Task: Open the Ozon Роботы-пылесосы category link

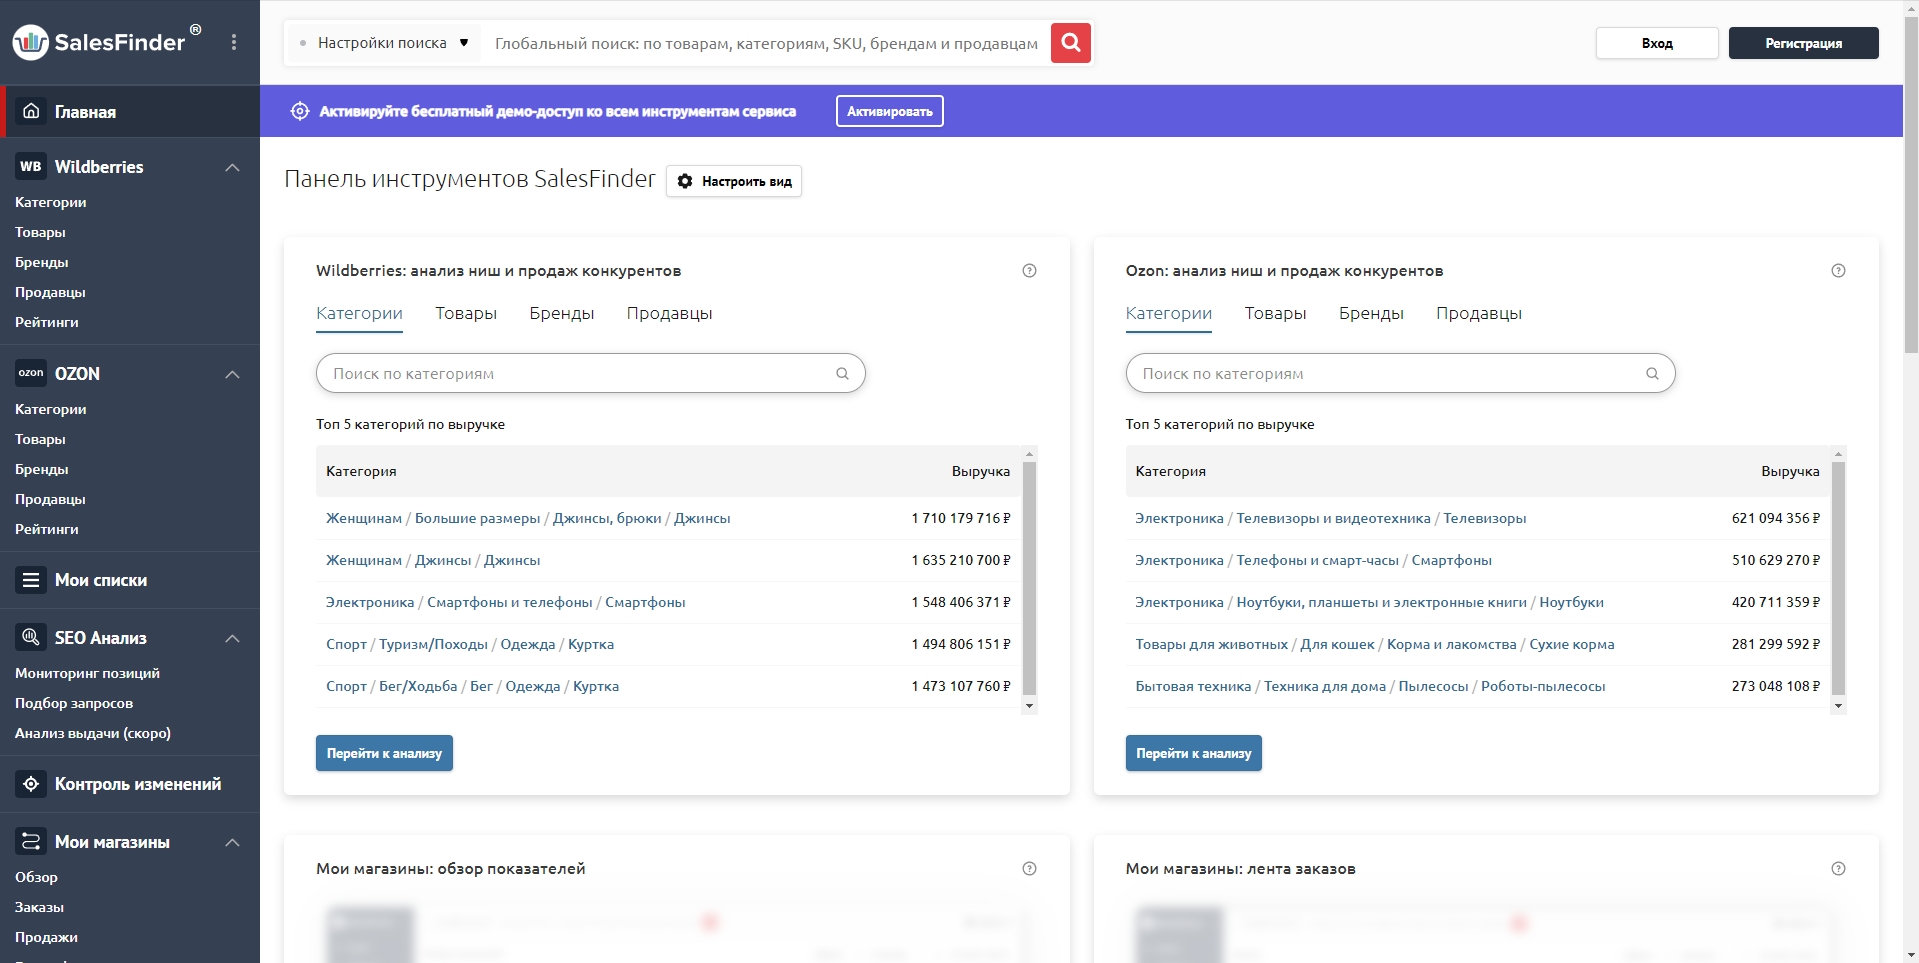Action: [x=1543, y=686]
